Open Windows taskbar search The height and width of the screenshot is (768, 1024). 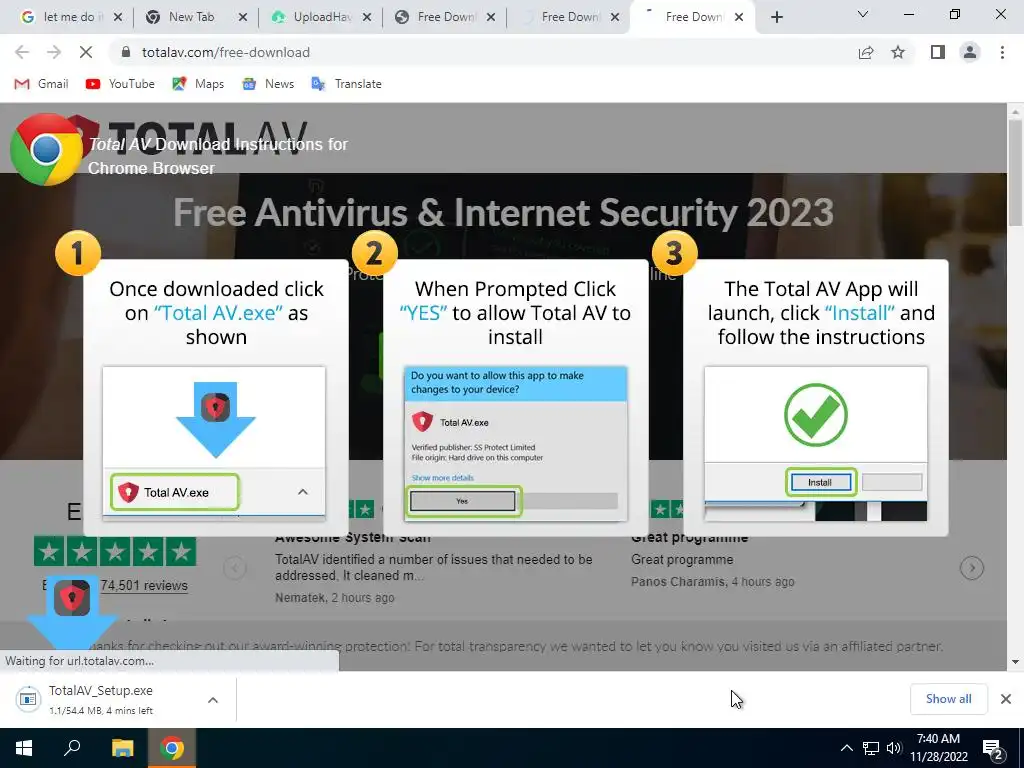72,748
